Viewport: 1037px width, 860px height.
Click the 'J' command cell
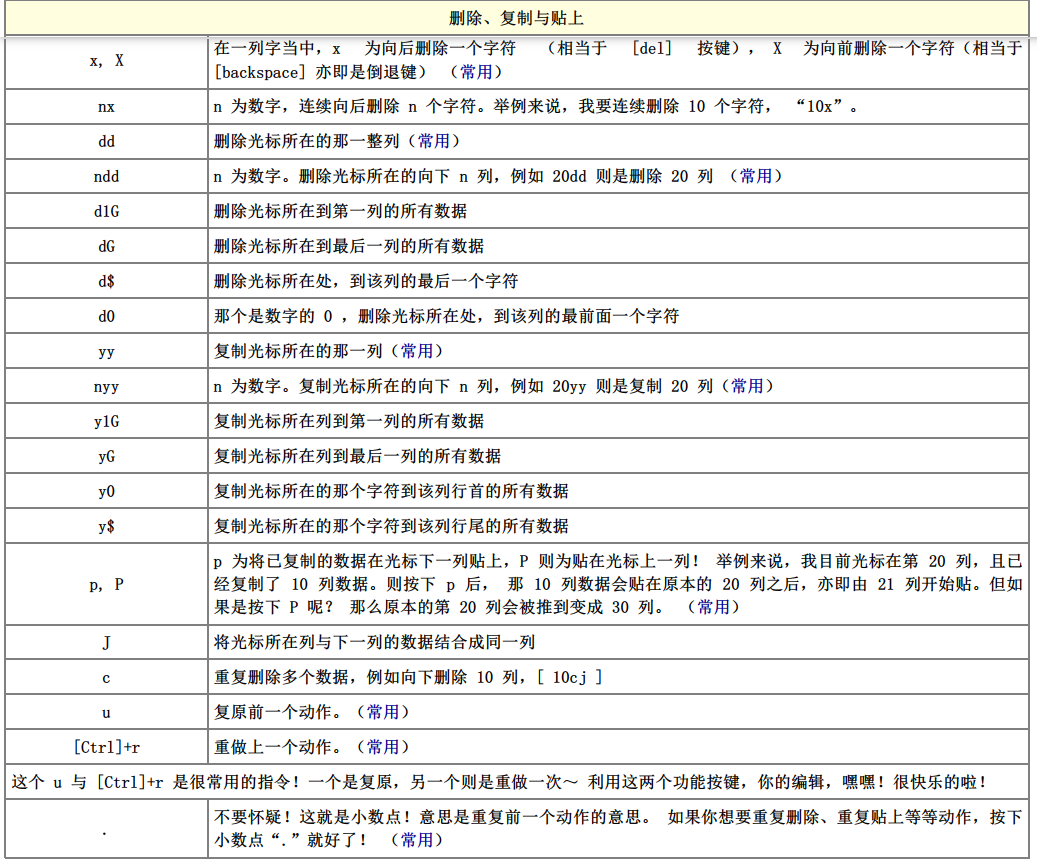click(106, 642)
